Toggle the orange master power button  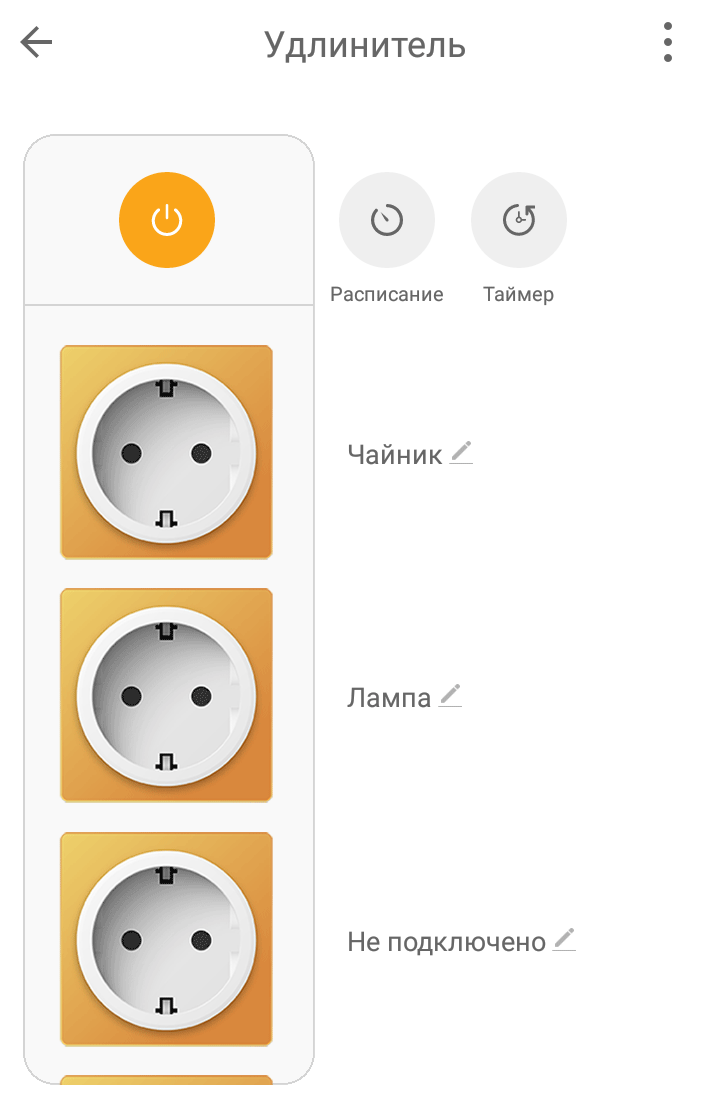click(x=167, y=220)
